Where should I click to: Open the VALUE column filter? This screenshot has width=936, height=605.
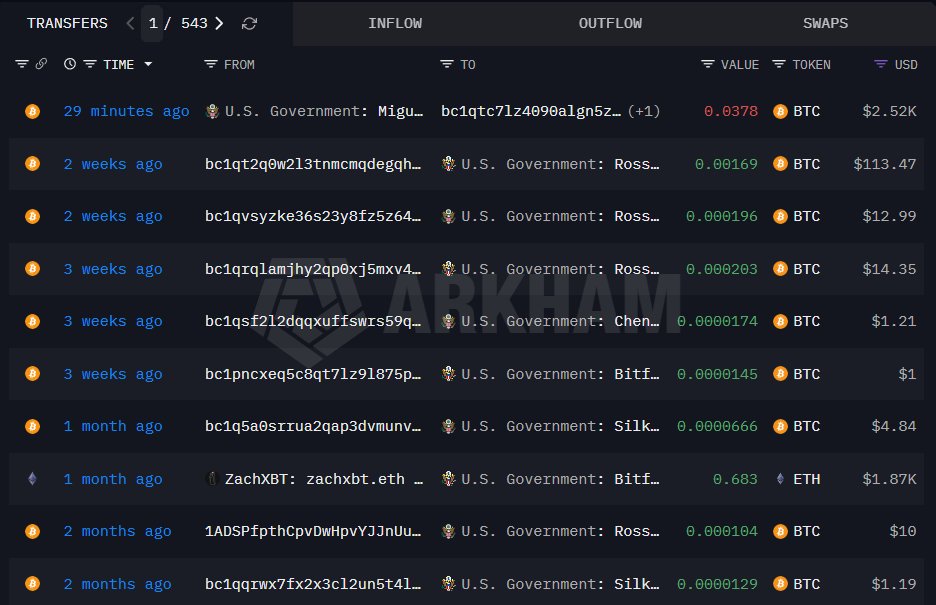pos(707,64)
